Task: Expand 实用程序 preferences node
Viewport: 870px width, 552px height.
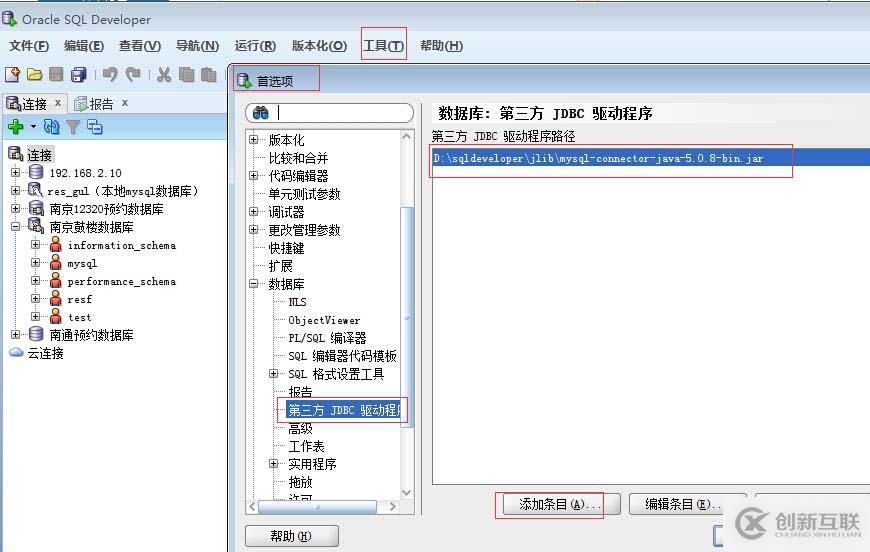Action: coord(274,463)
